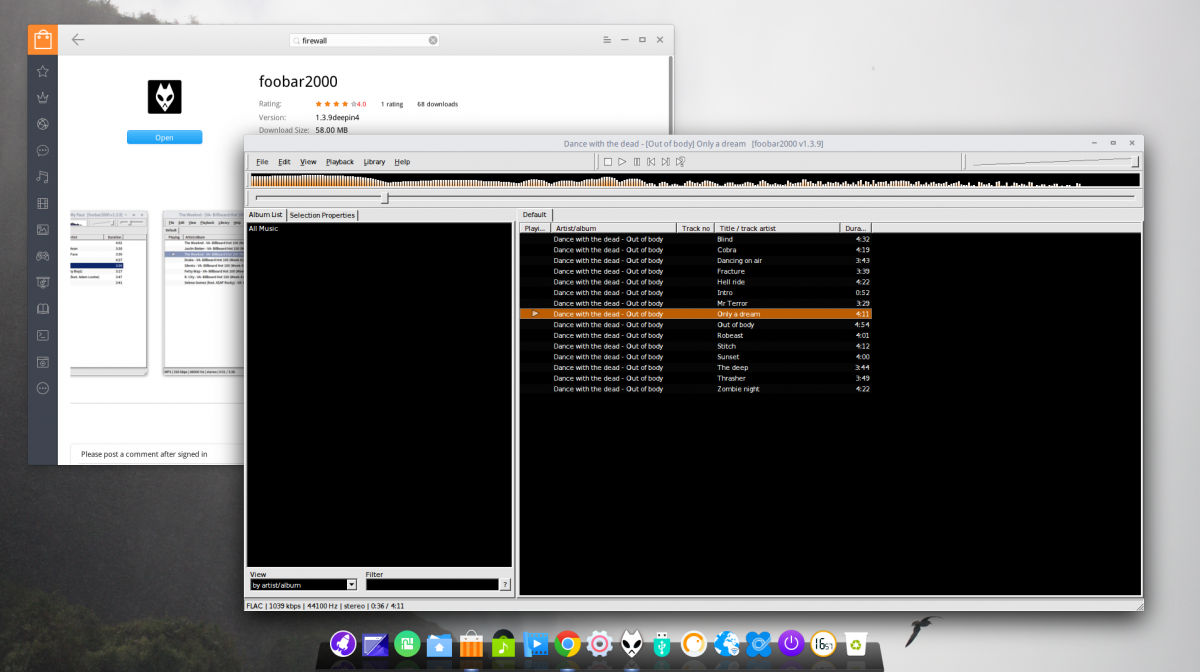Click the app store search field

click(x=364, y=40)
